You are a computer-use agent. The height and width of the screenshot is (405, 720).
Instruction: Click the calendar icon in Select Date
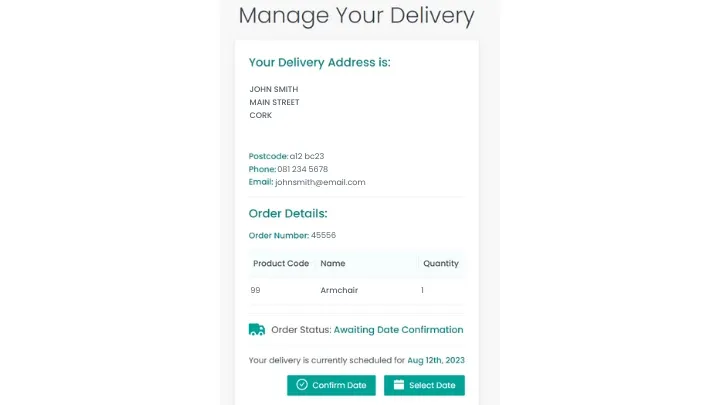(x=399, y=385)
